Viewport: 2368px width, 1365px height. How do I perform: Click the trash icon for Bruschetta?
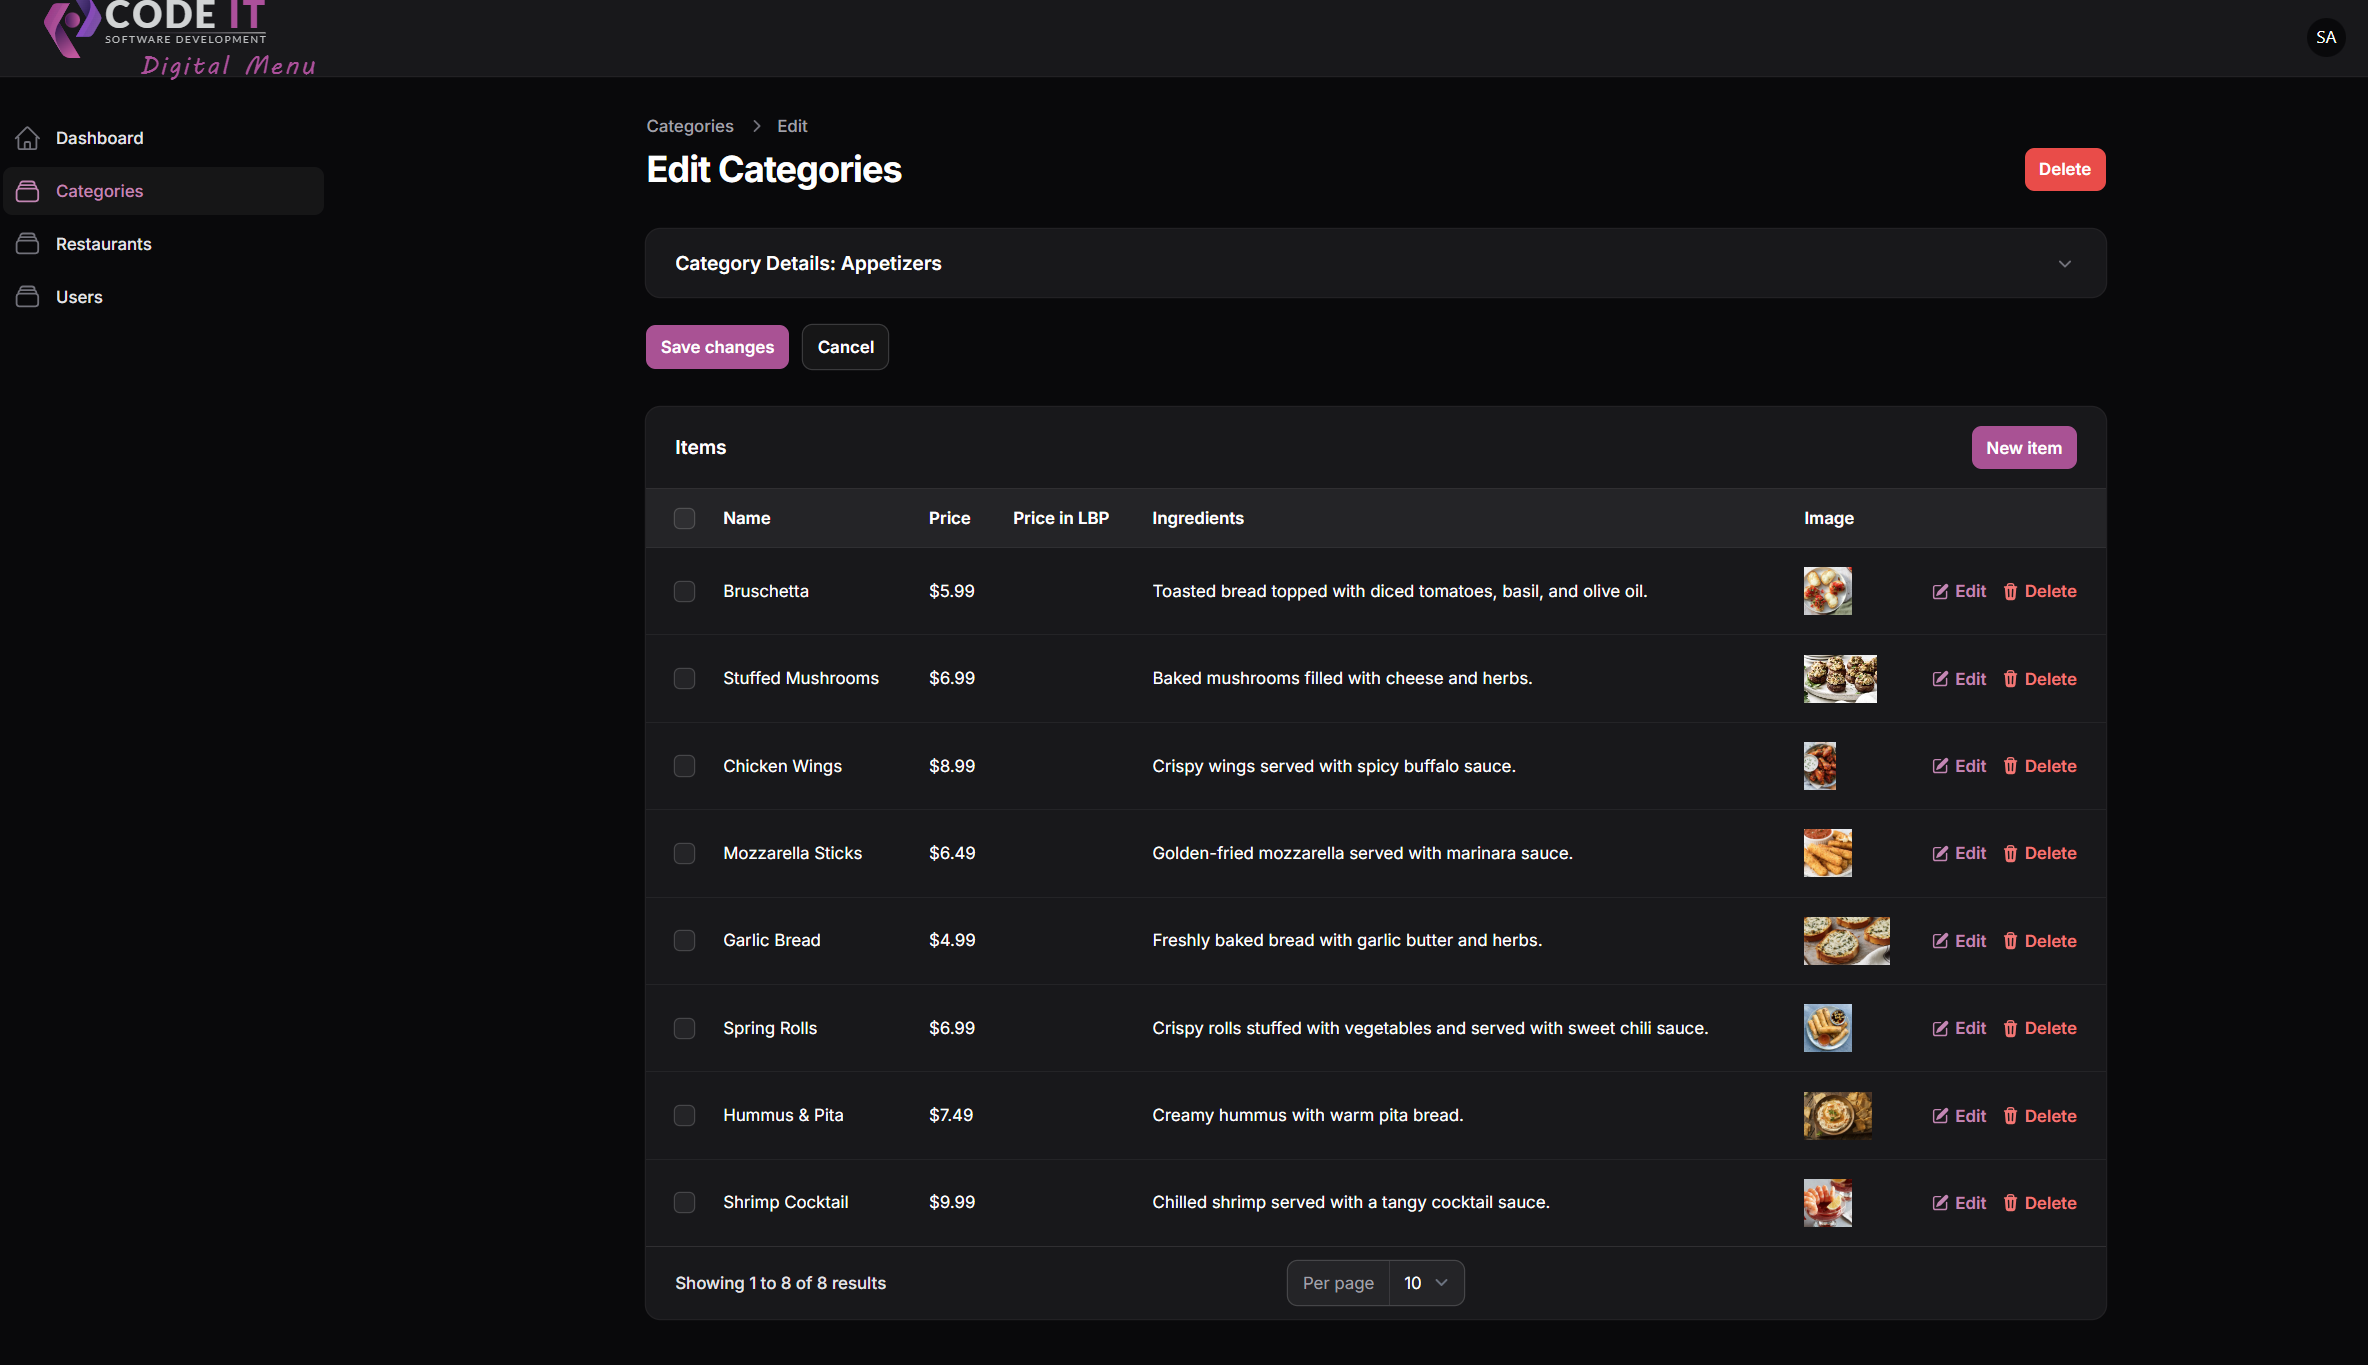[x=2010, y=592]
